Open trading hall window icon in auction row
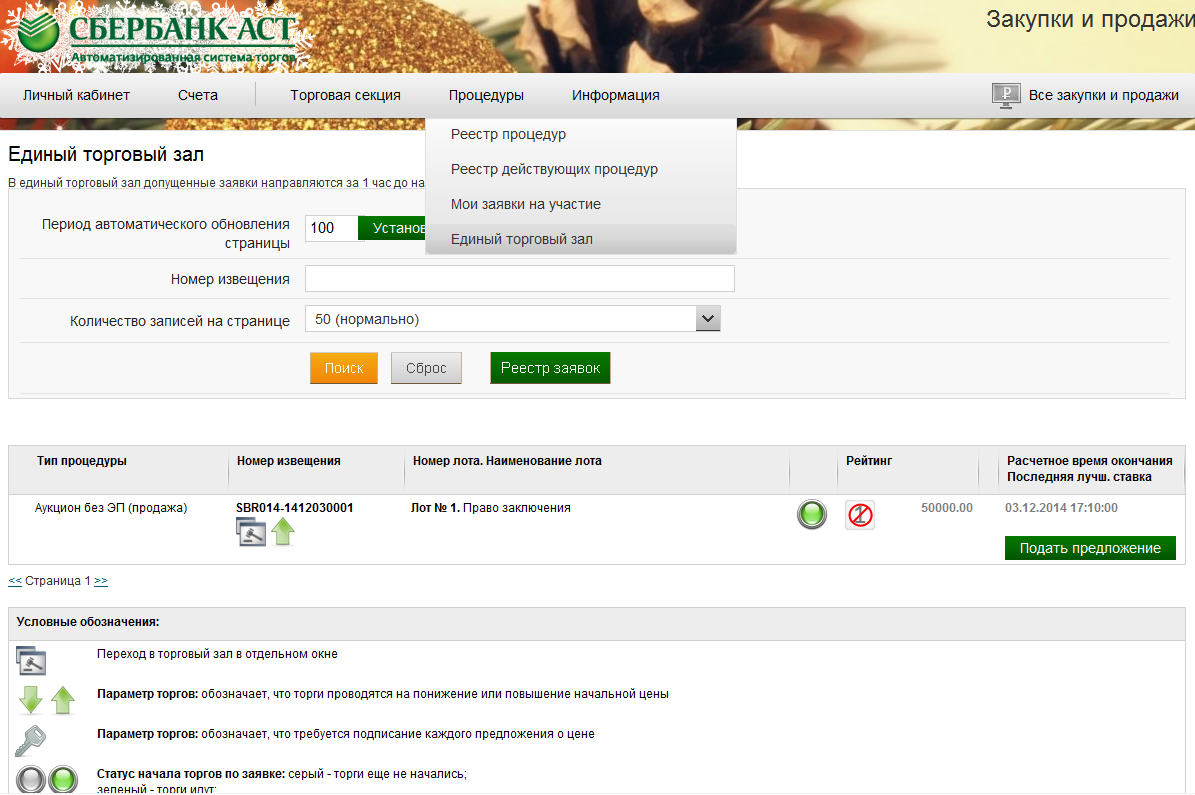Viewport: 1195px width, 795px height. click(250, 533)
